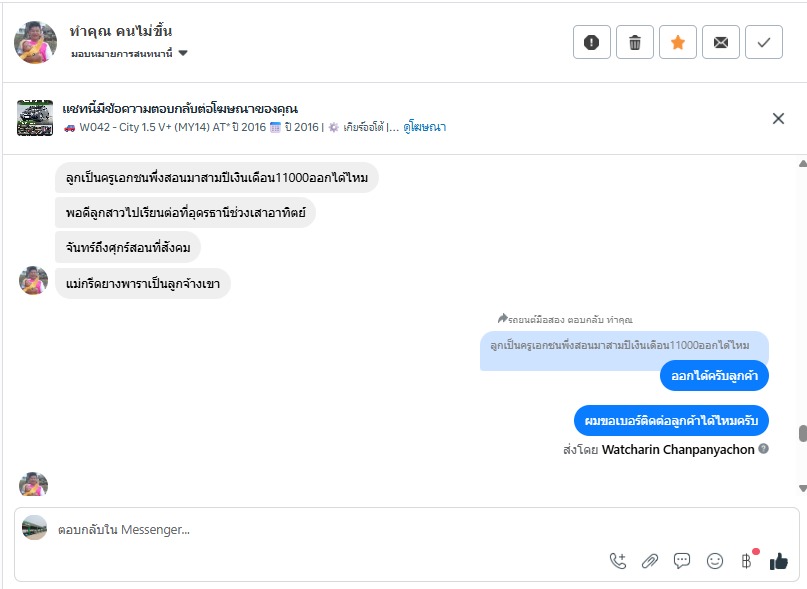Click scrollbar up arrow in chat
Viewport: 807px width, 589px height.
pyautogui.click(x=801, y=163)
